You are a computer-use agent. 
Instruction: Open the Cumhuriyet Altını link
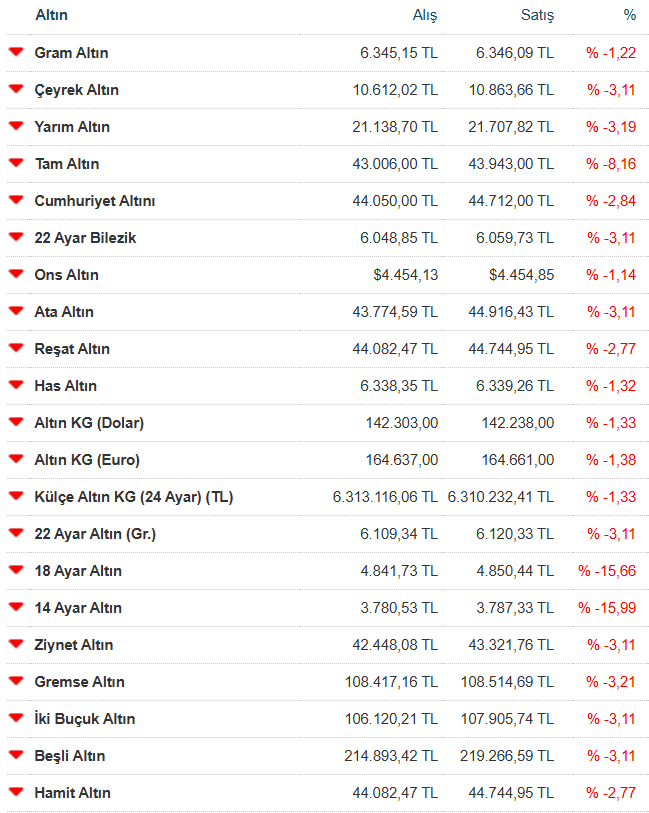point(94,201)
